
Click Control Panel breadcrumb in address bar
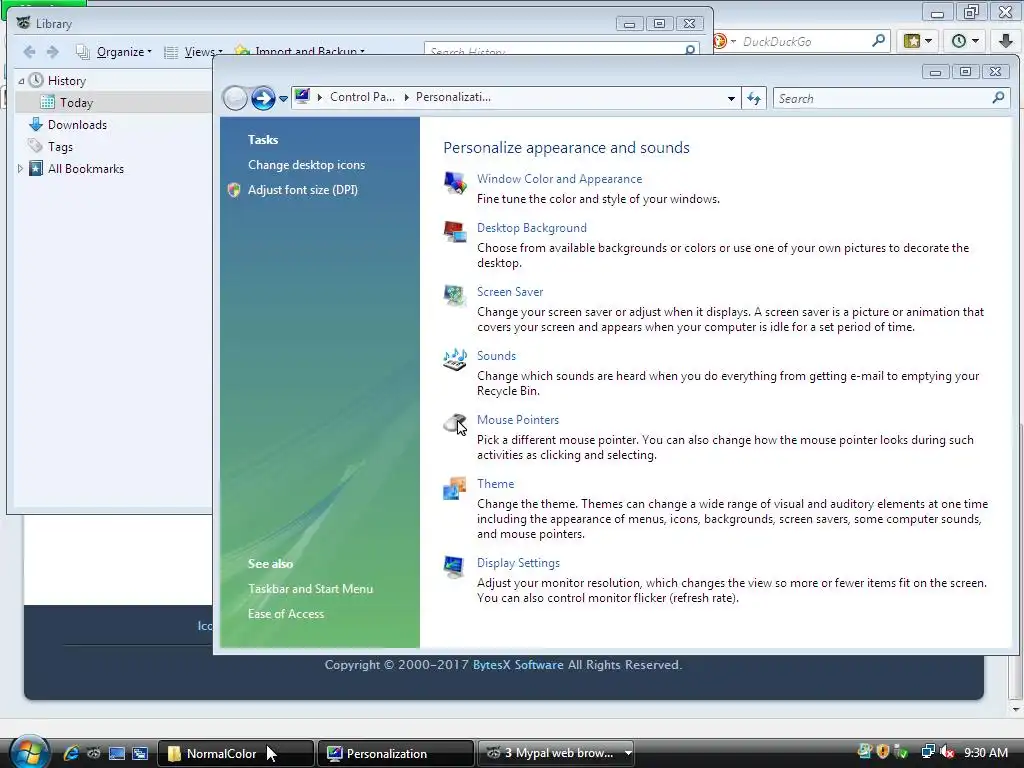(362, 97)
